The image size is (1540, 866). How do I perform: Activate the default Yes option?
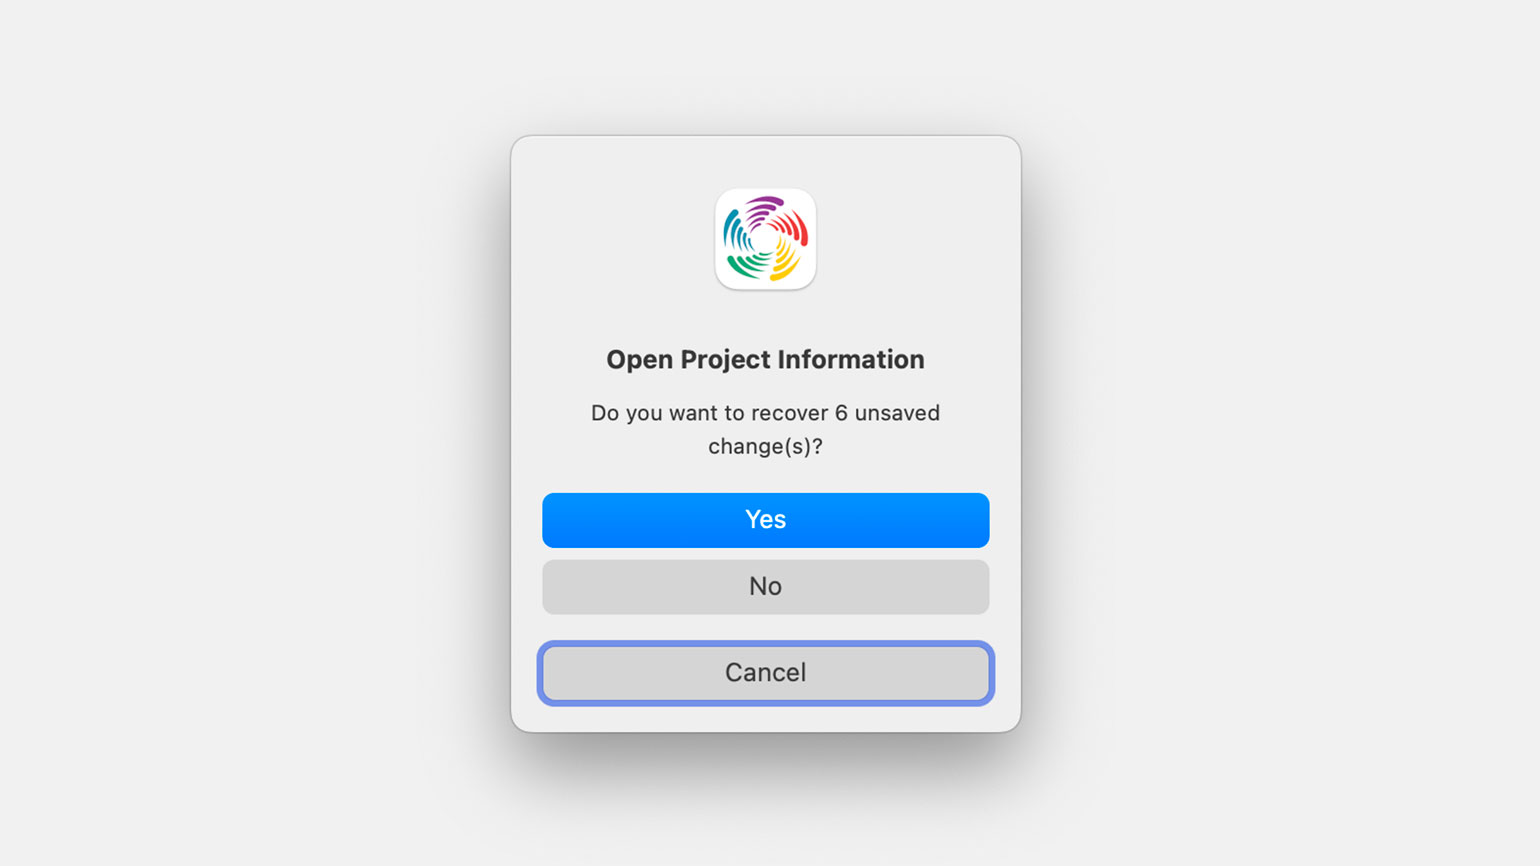click(765, 520)
